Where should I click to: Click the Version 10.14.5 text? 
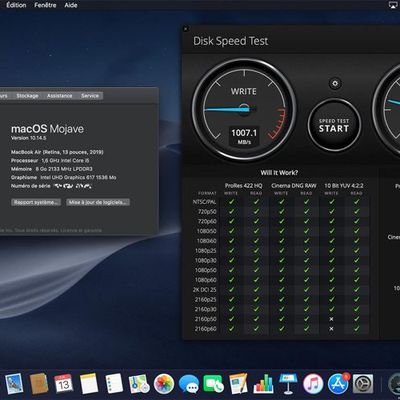[29, 138]
